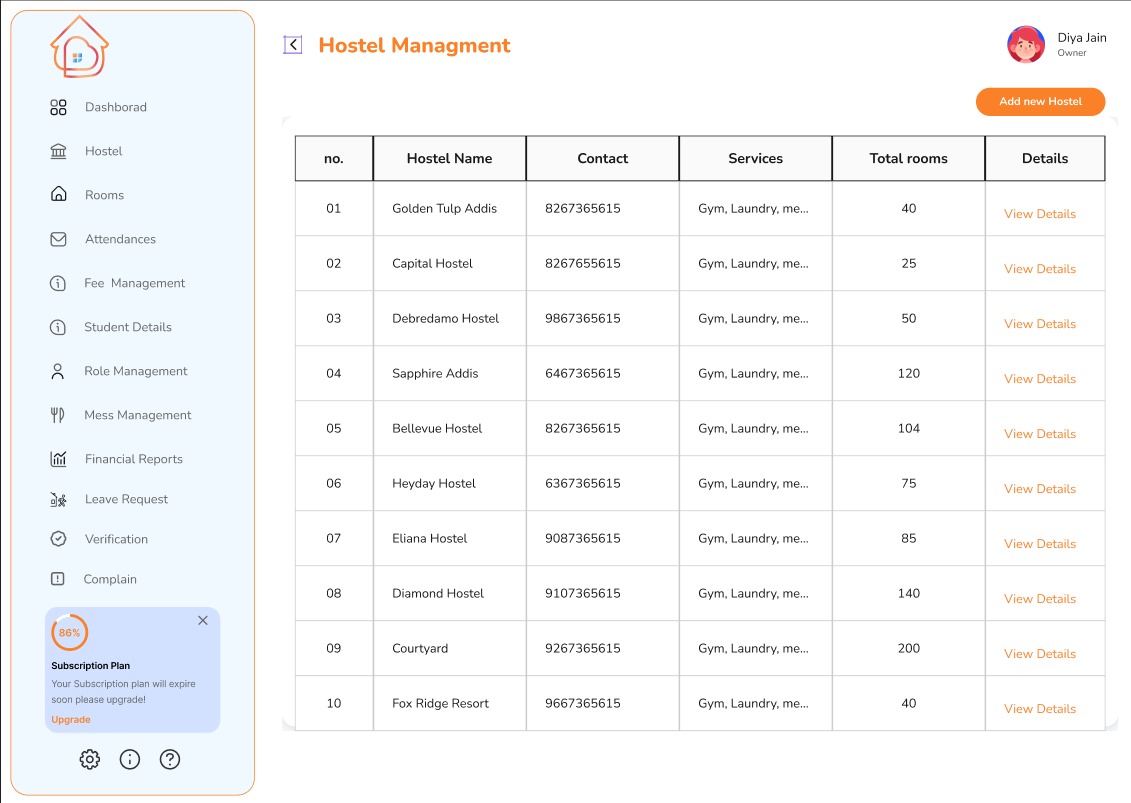This screenshot has height=803, width=1131.
Task: Collapse sidebar using the back chevron
Action: click(x=292, y=45)
